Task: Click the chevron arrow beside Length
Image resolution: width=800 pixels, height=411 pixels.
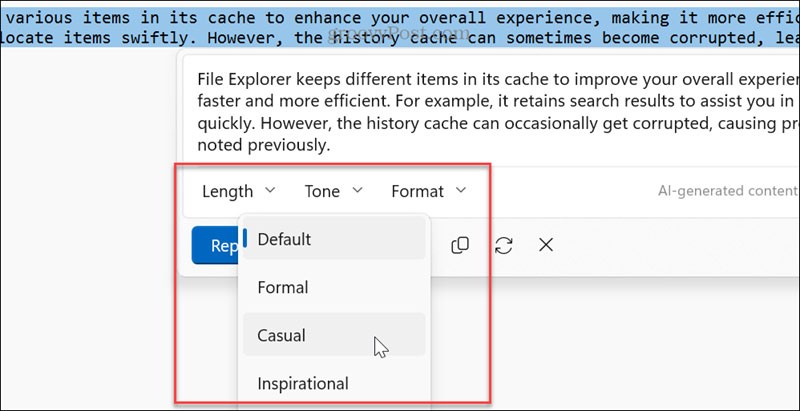Action: coord(269,191)
